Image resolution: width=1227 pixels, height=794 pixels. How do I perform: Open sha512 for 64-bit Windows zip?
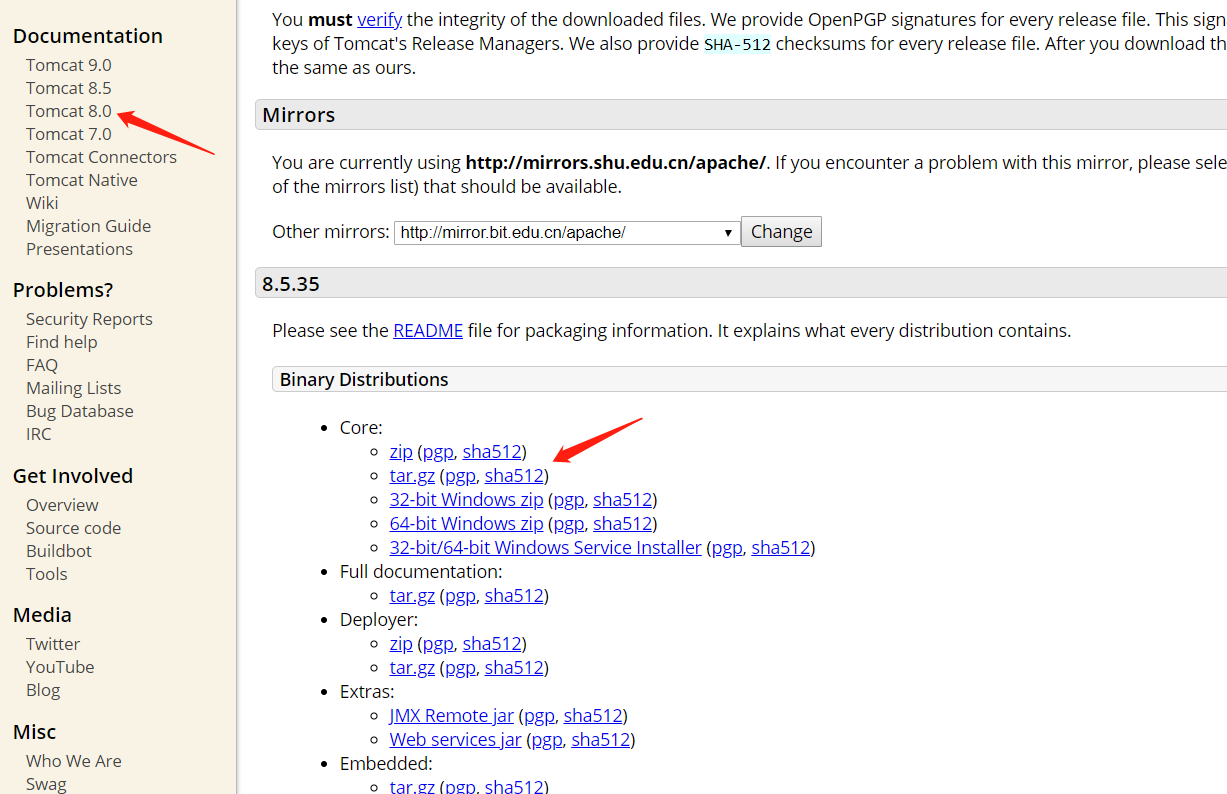click(x=622, y=524)
